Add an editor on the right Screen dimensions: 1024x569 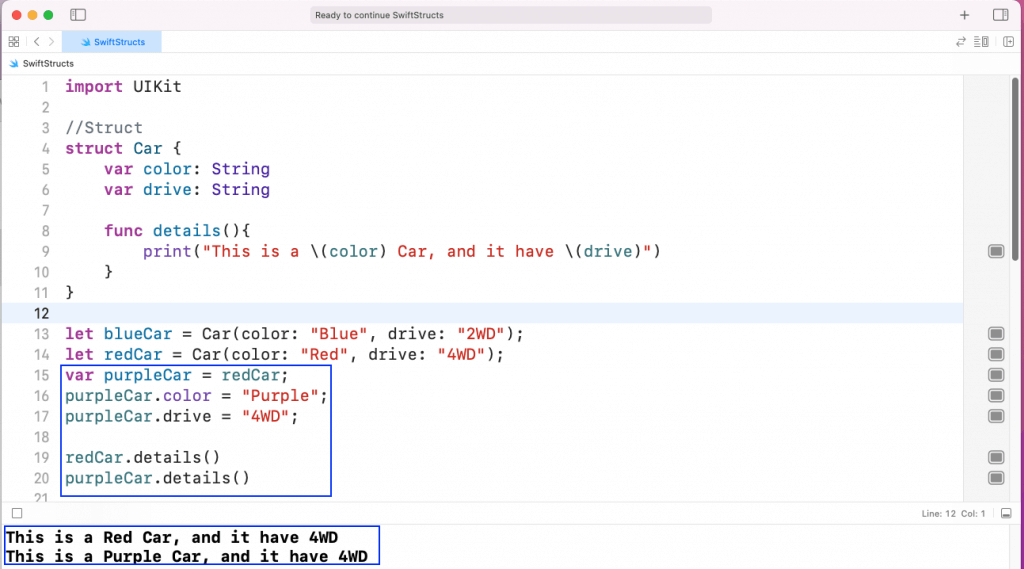pos(1008,42)
